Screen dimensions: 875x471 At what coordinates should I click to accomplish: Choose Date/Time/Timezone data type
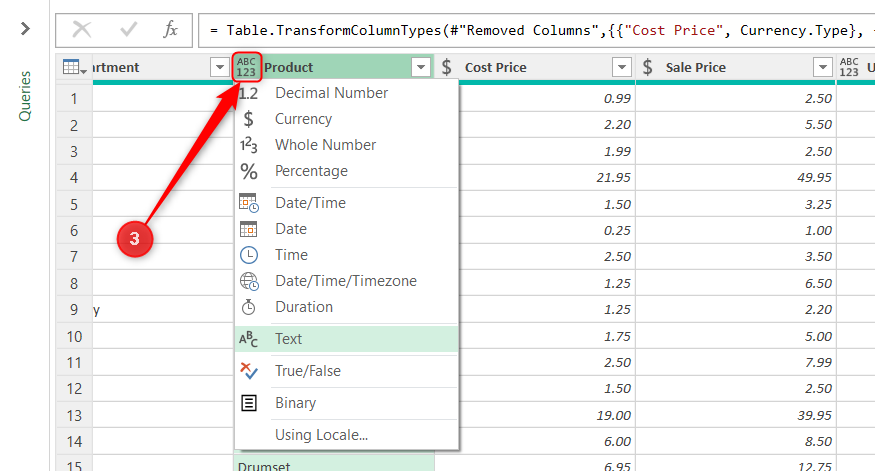pyautogui.click(x=347, y=281)
